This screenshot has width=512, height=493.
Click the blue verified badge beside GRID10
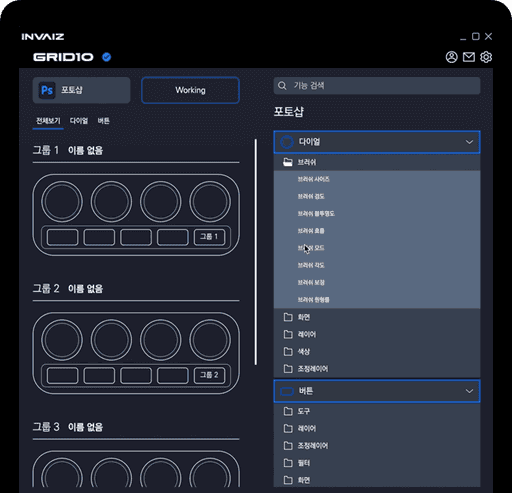[x=106, y=57]
